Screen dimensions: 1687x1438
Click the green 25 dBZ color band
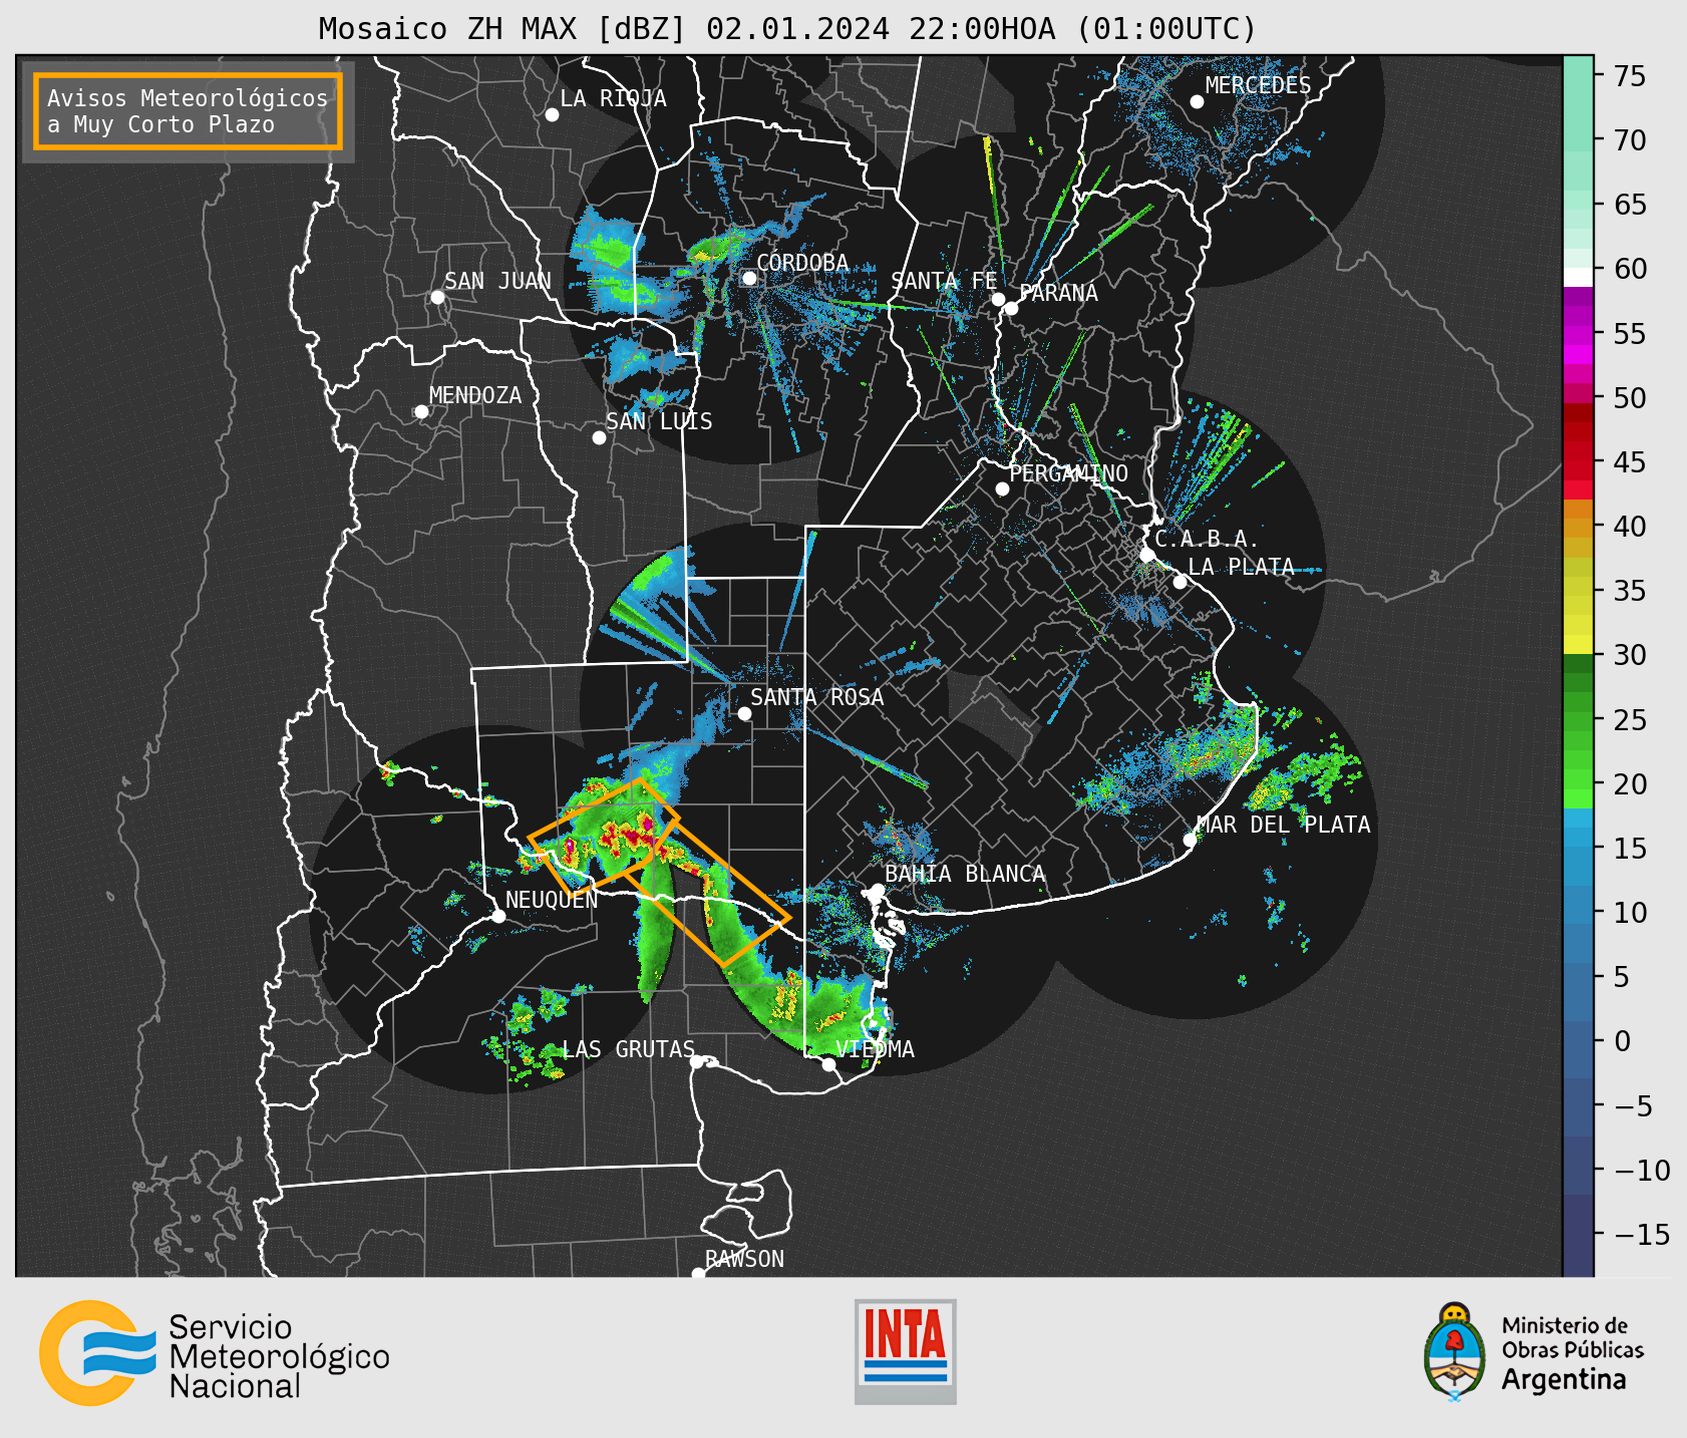tap(1578, 719)
